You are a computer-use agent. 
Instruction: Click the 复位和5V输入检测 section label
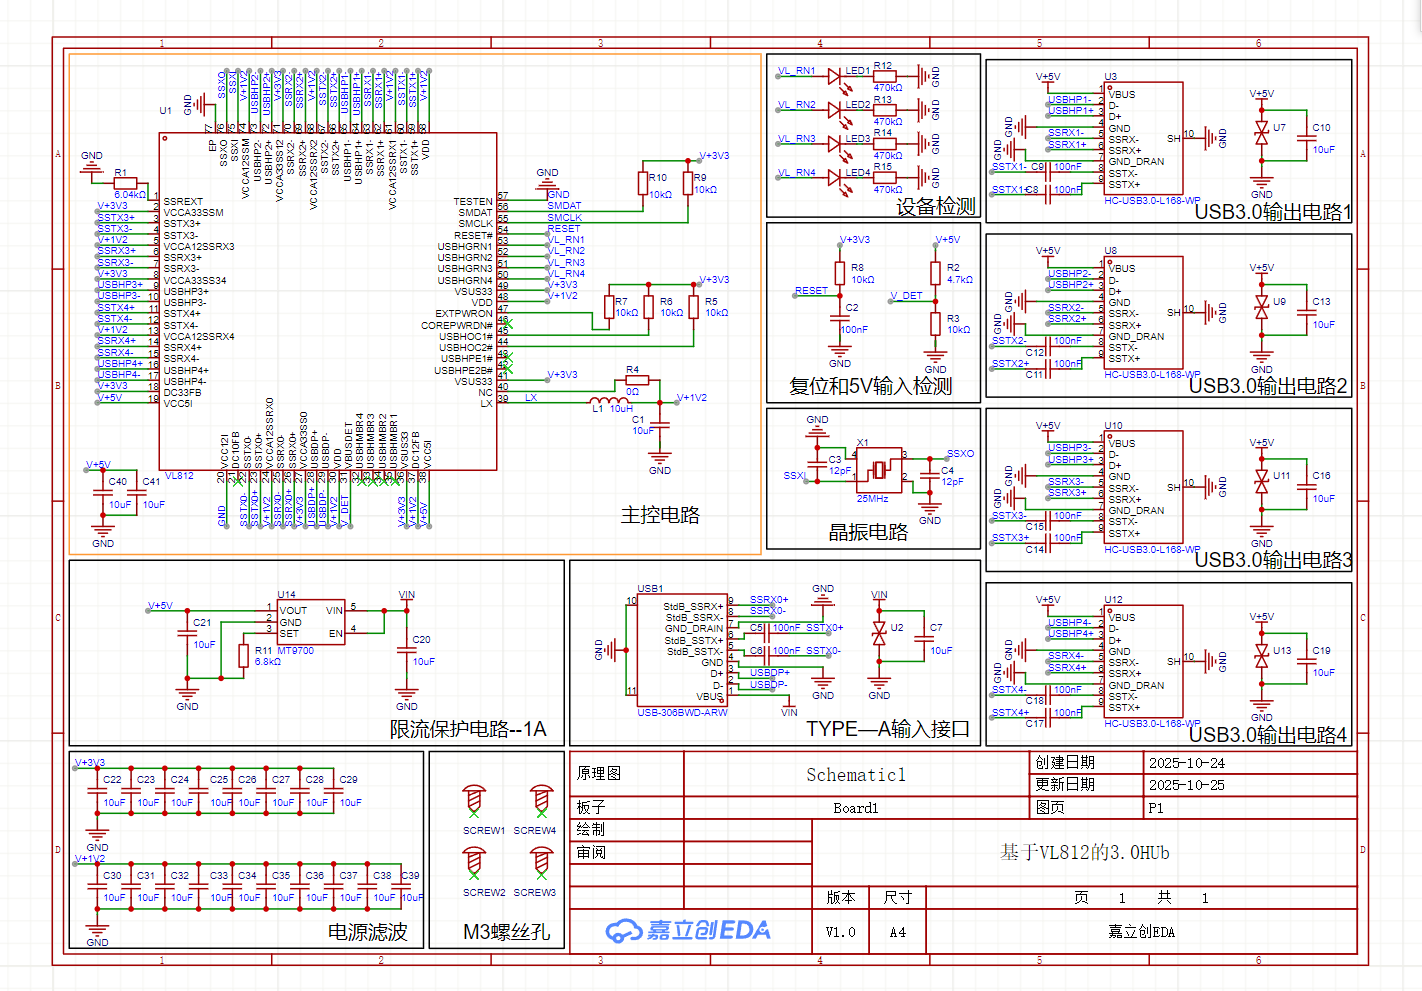(x=870, y=386)
